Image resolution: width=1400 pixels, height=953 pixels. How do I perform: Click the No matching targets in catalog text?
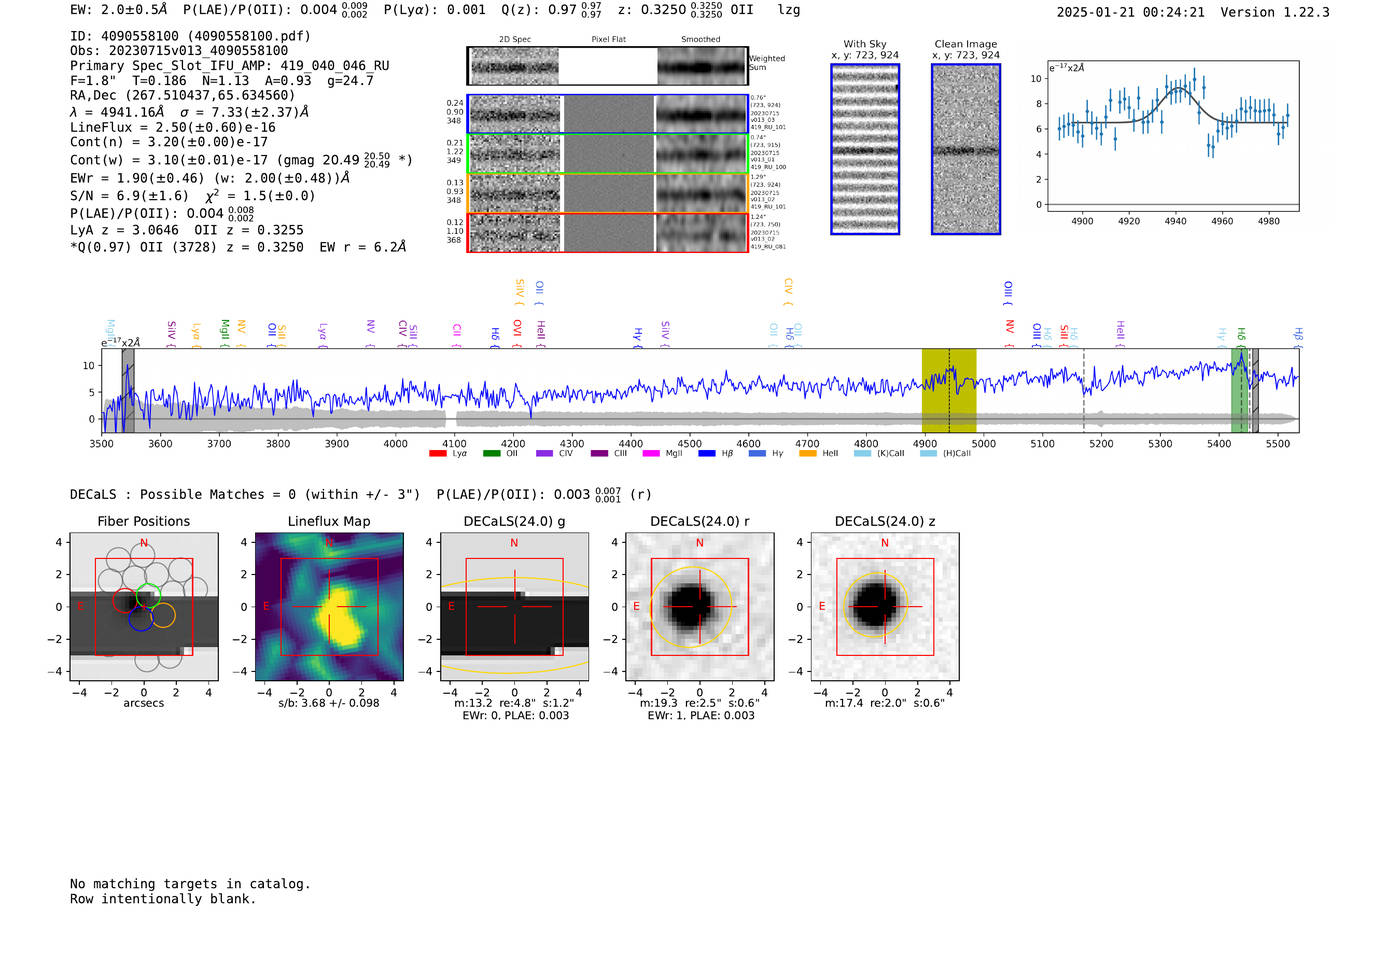click(x=190, y=884)
